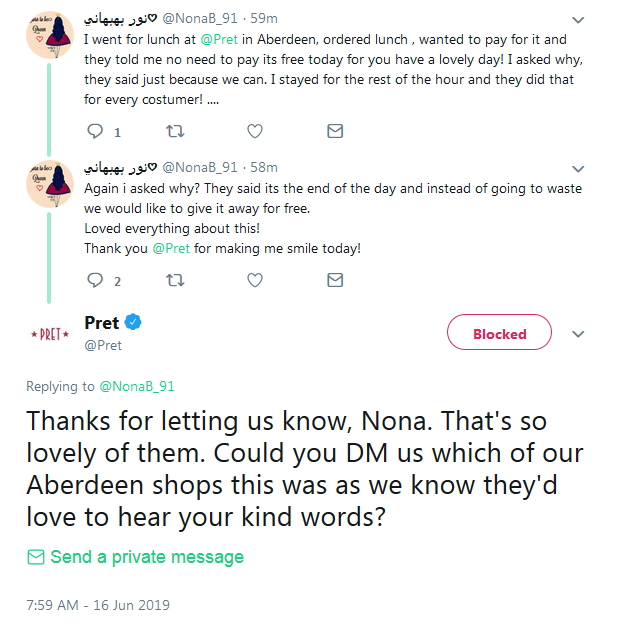Screen dimensions: 621x626
Task: Click the @Pret handle below Pret name
Action: click(103, 345)
